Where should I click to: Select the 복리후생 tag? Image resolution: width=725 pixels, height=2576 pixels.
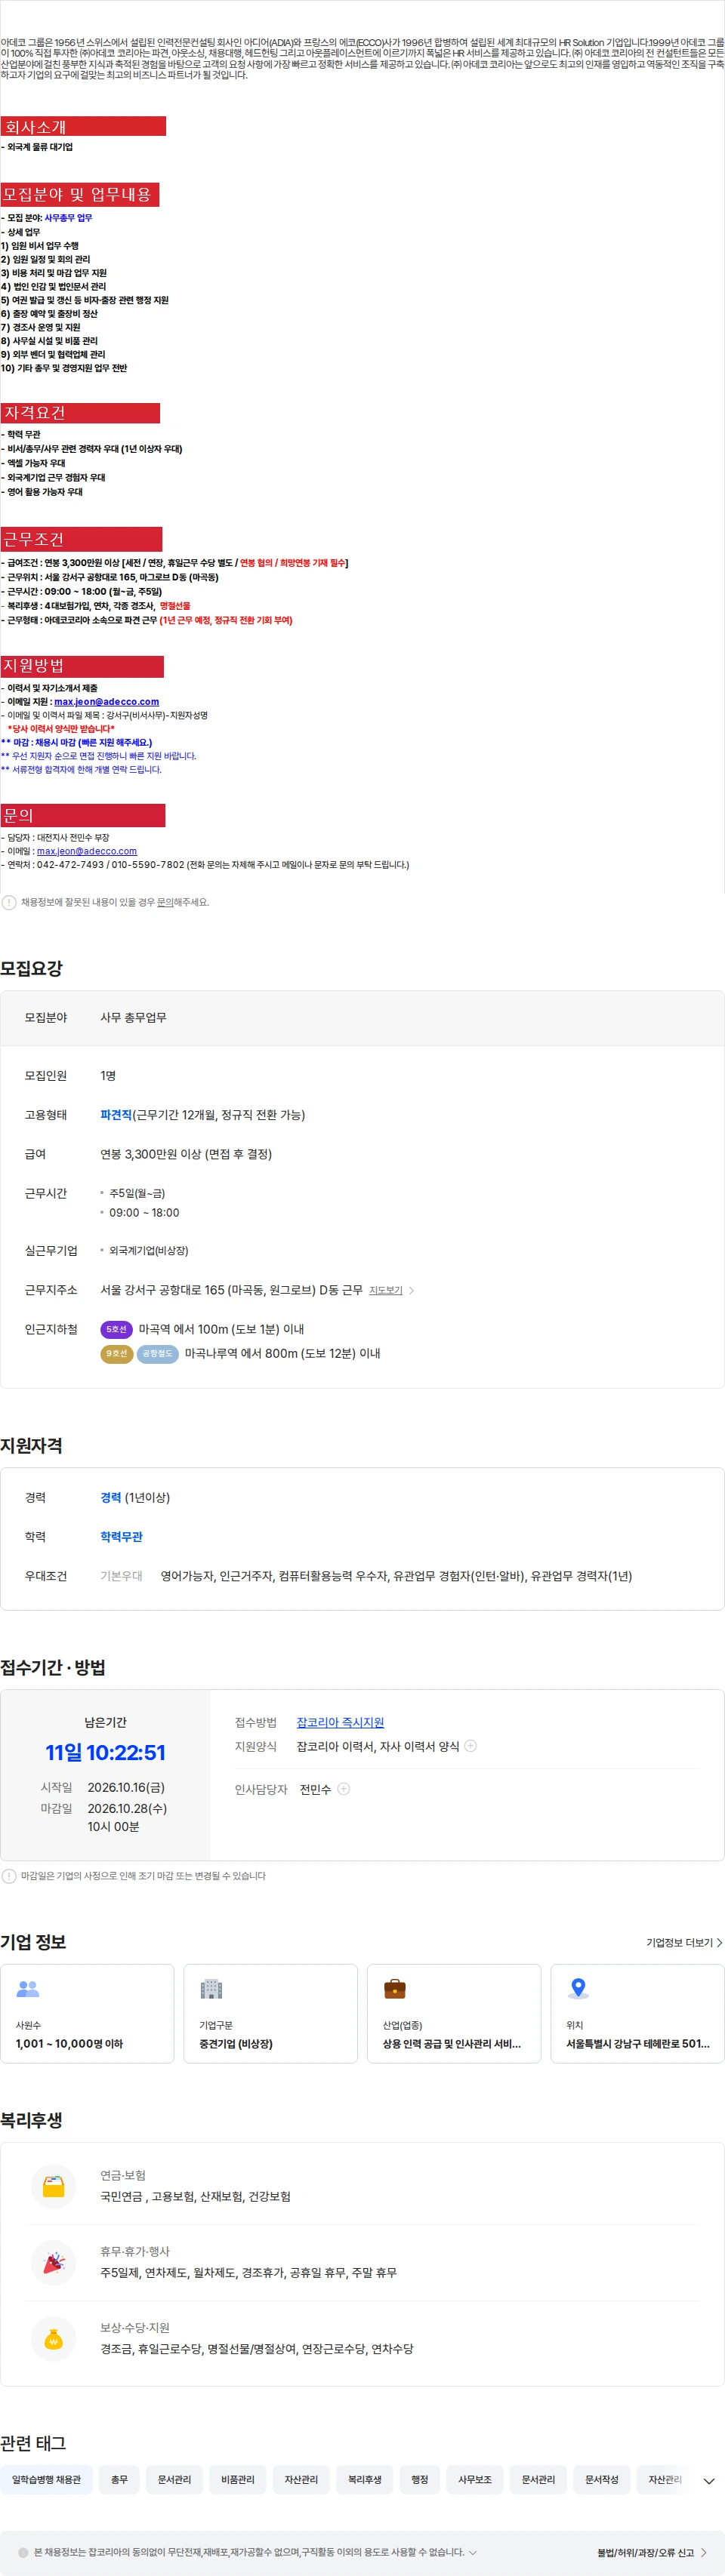coord(365,2479)
